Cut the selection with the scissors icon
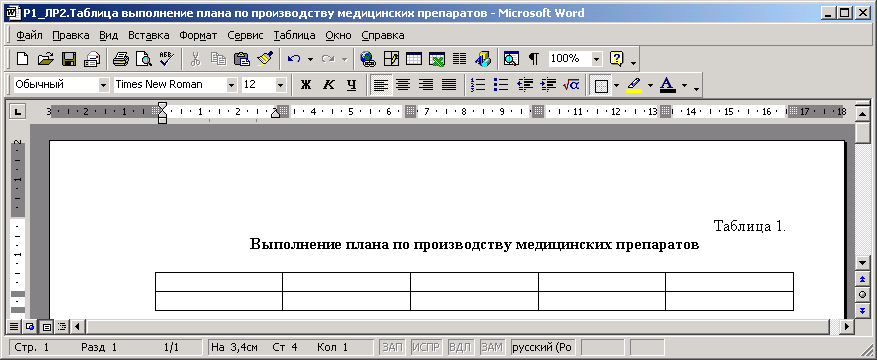The image size is (877, 360). (x=196, y=58)
